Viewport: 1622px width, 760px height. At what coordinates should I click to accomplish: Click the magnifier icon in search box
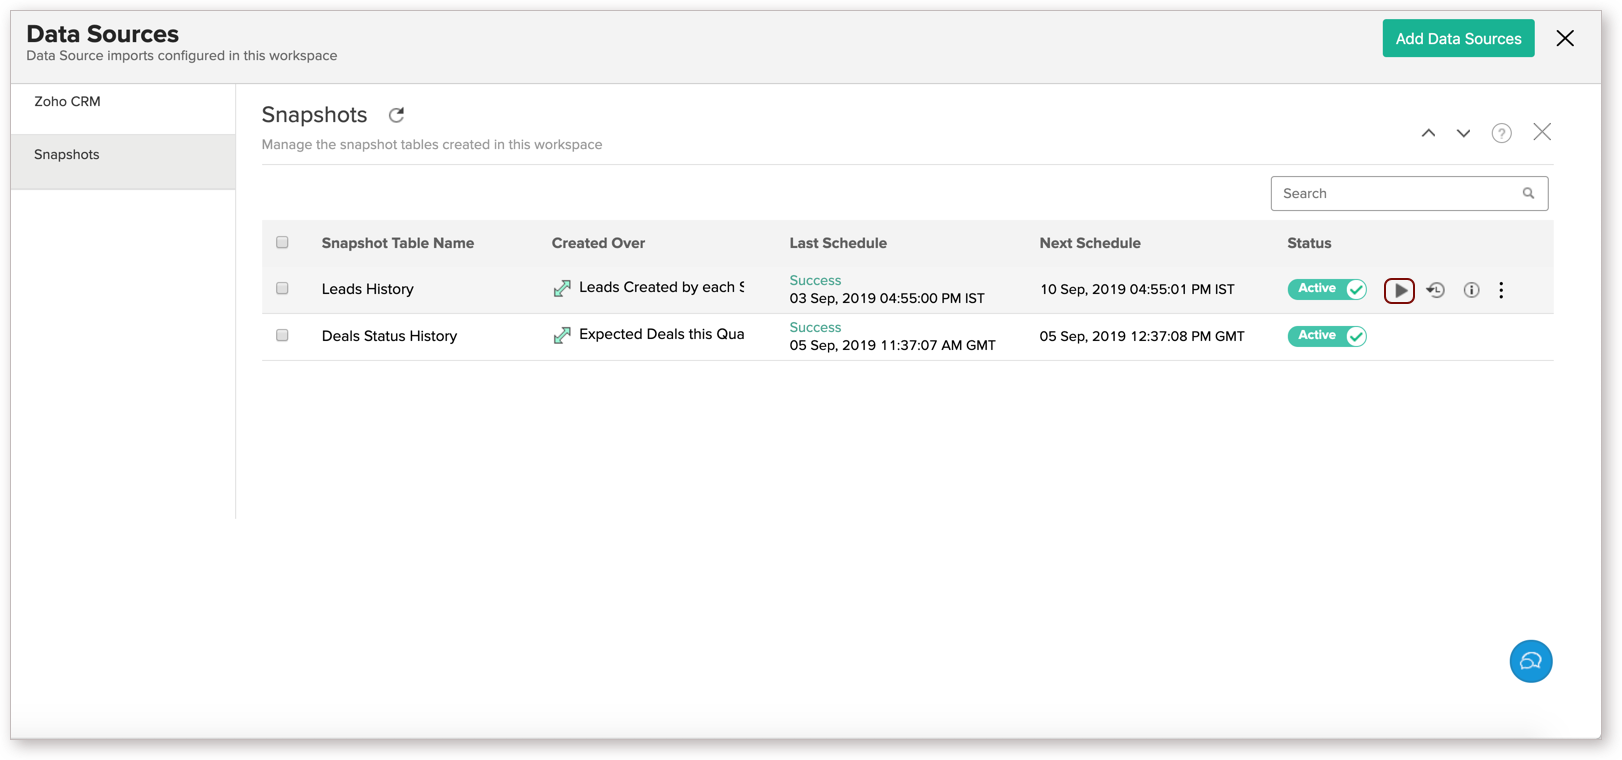click(x=1528, y=194)
